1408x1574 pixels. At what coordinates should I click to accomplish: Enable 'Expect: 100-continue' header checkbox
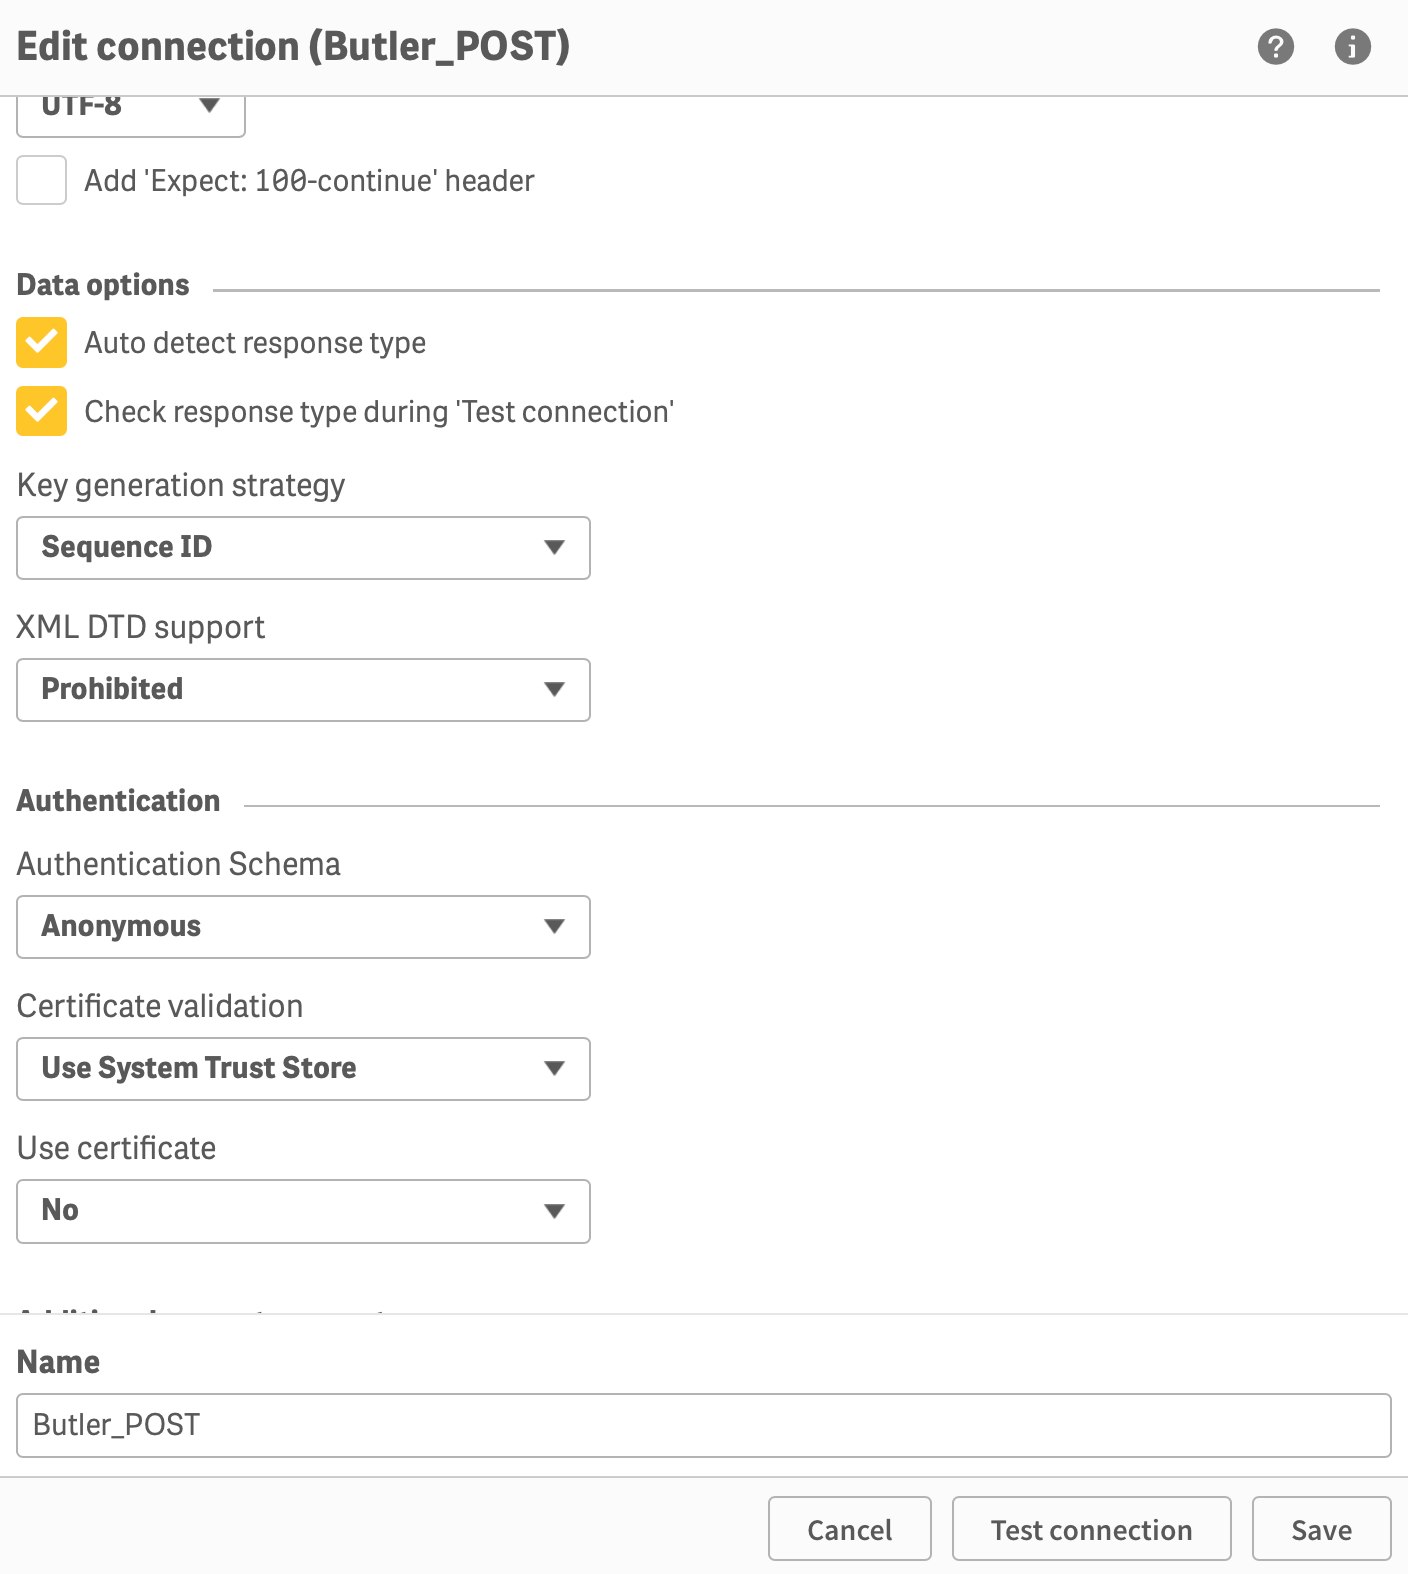[42, 180]
